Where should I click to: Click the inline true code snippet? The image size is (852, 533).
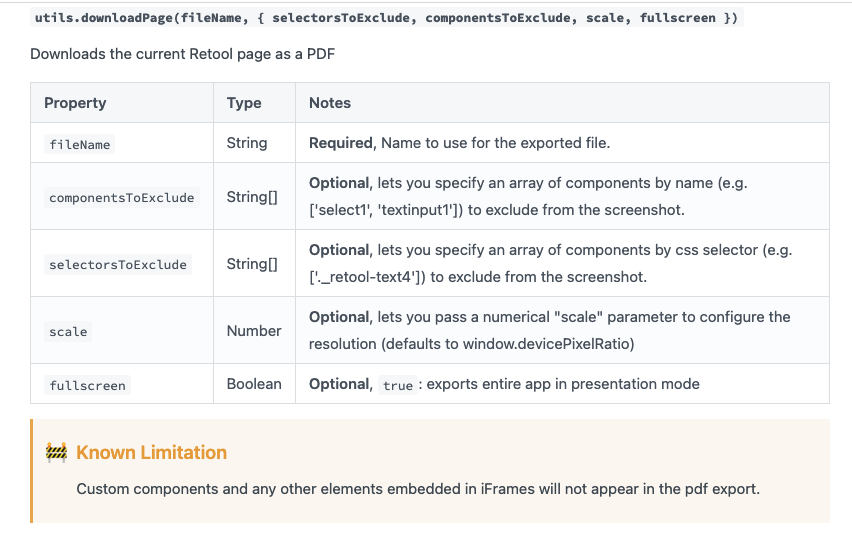click(398, 385)
